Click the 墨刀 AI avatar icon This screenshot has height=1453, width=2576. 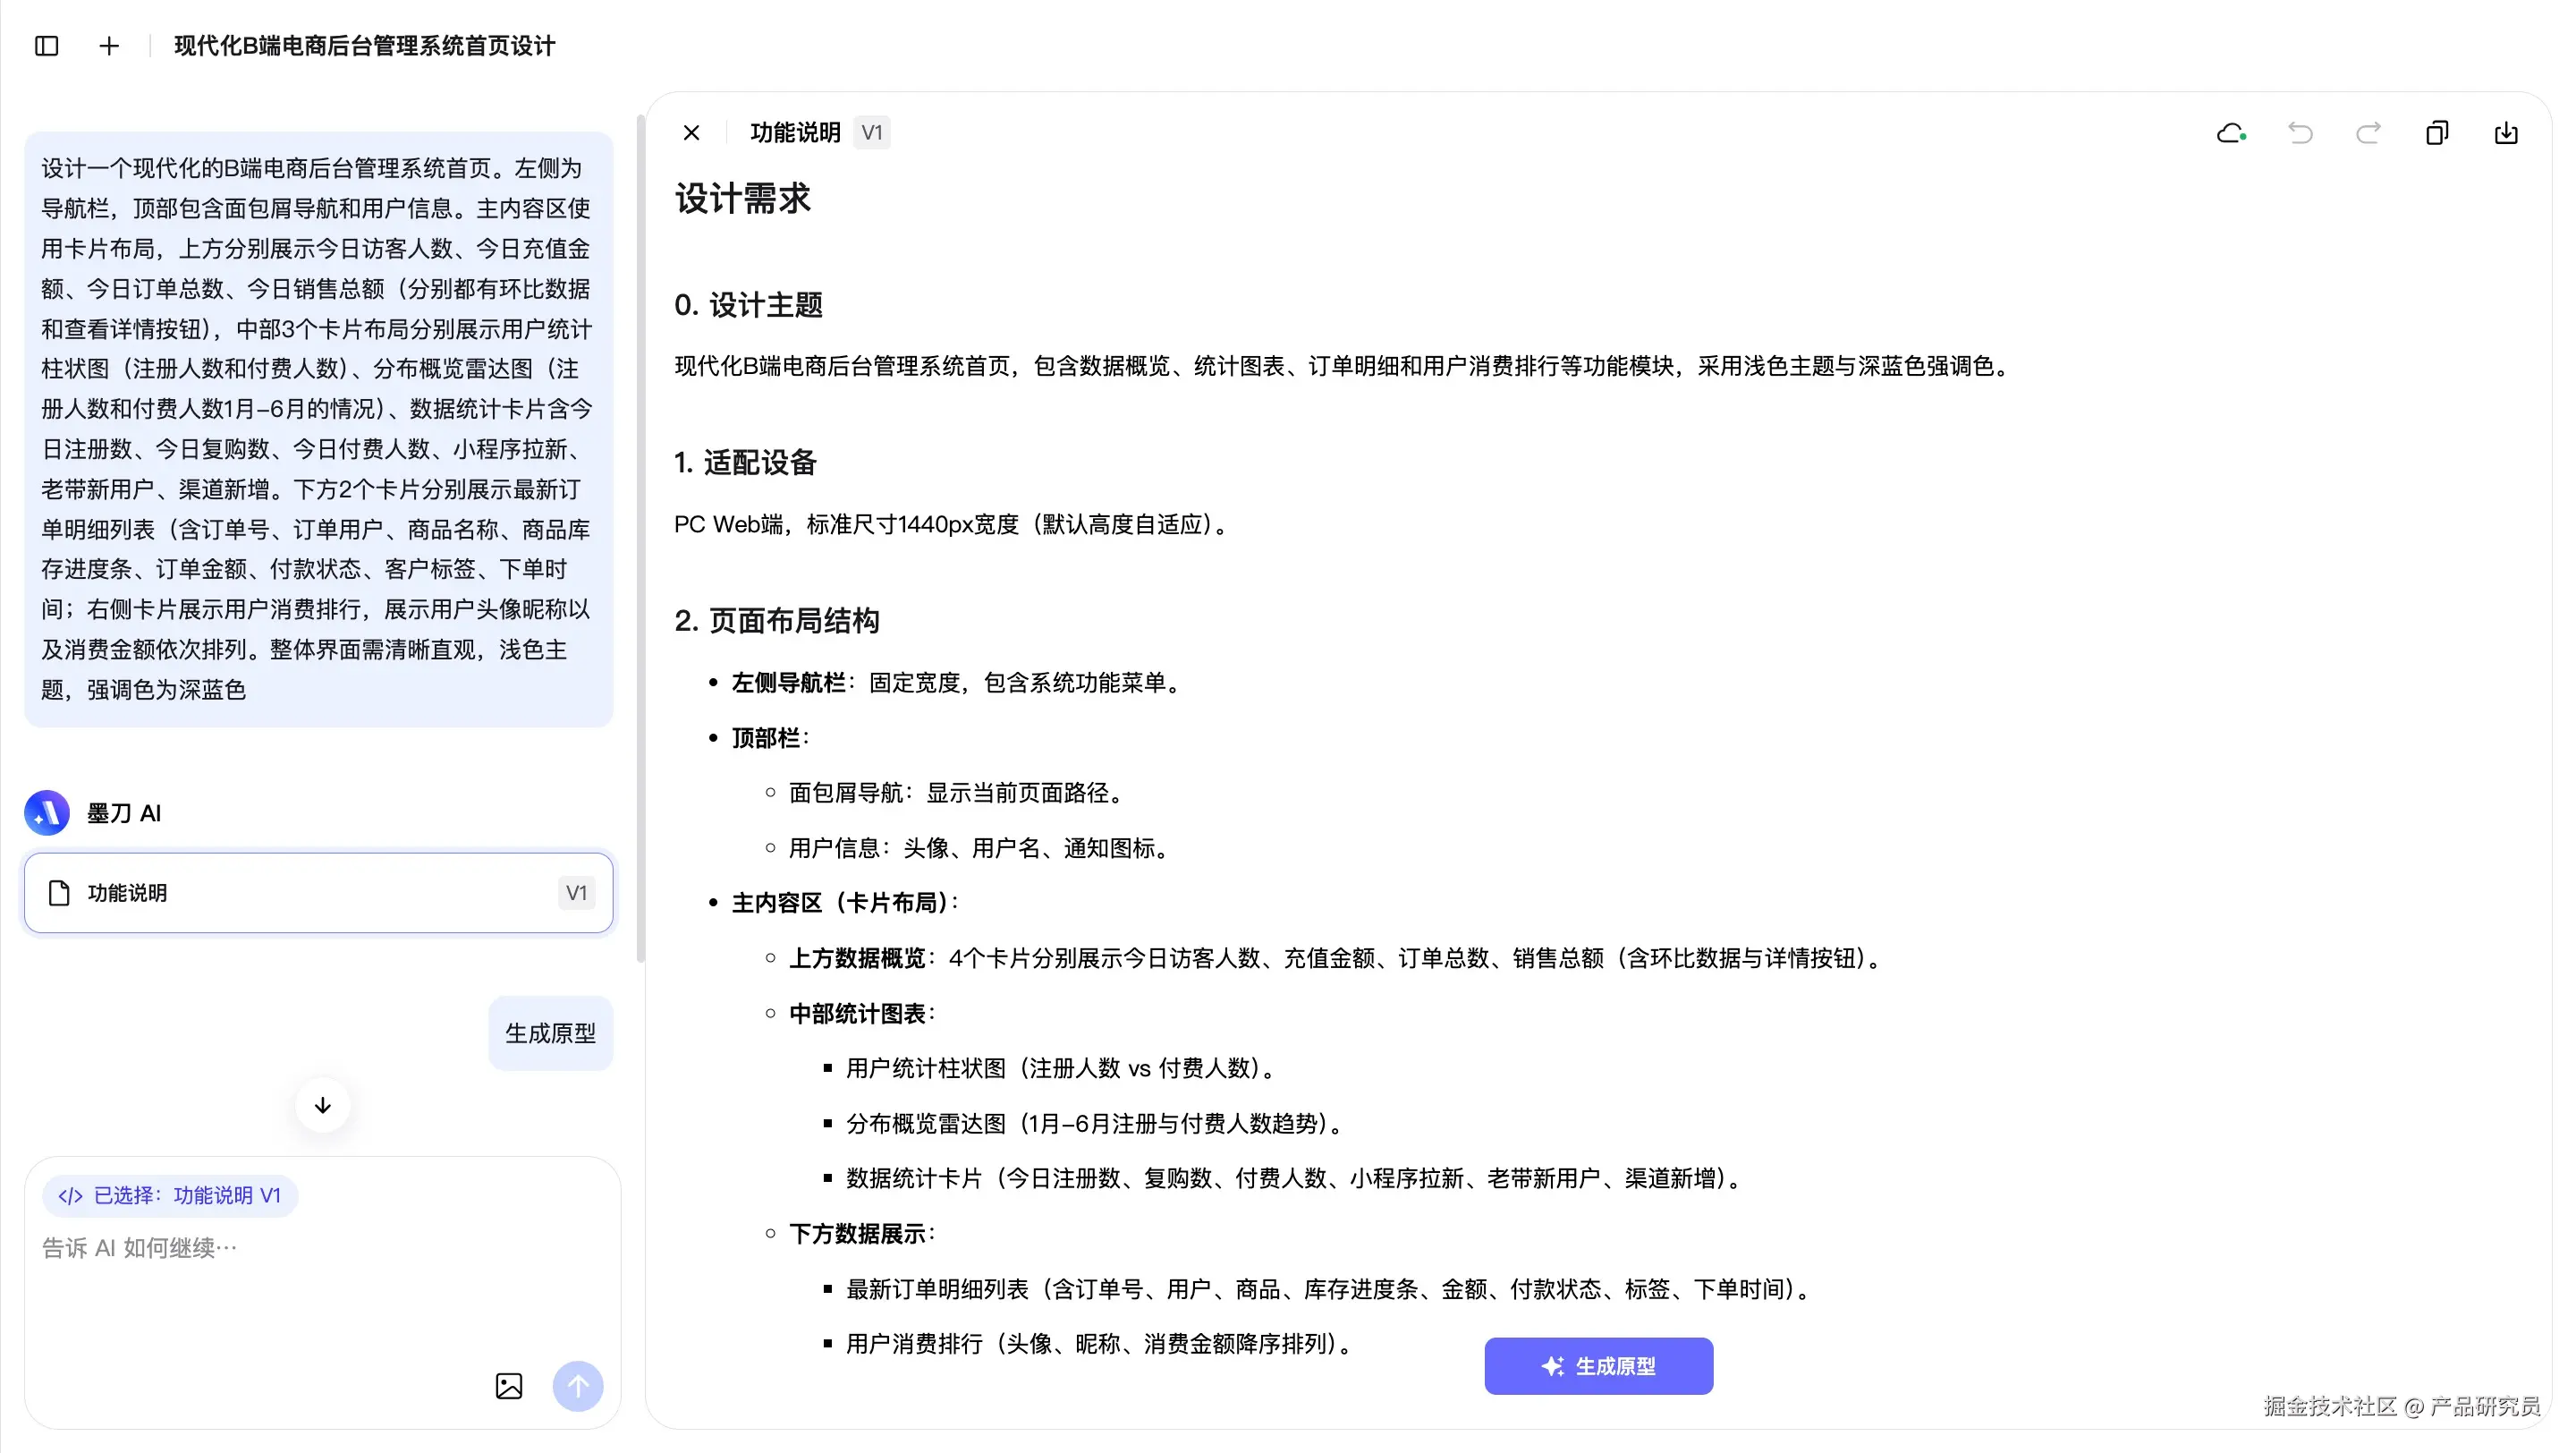(47, 813)
